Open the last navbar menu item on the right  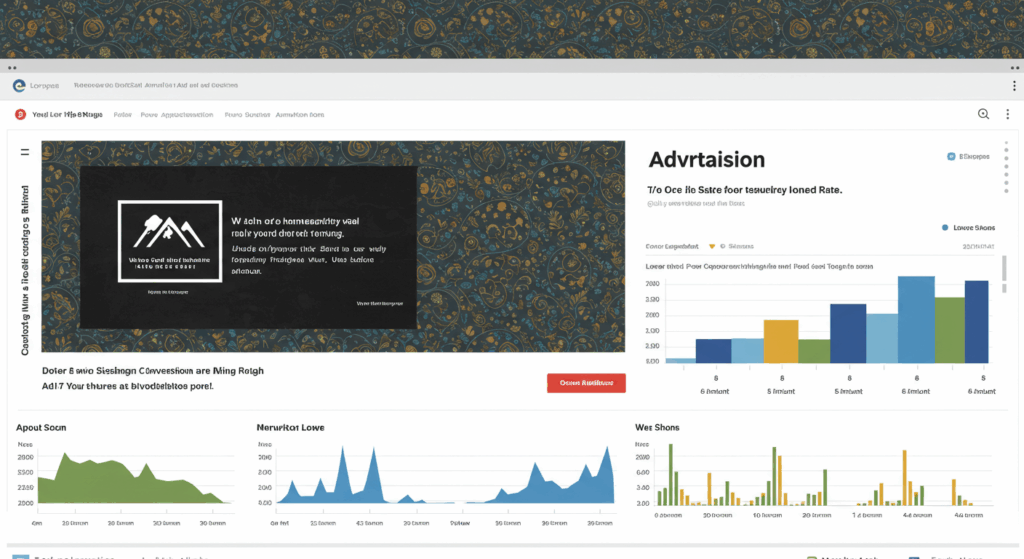pos(299,115)
